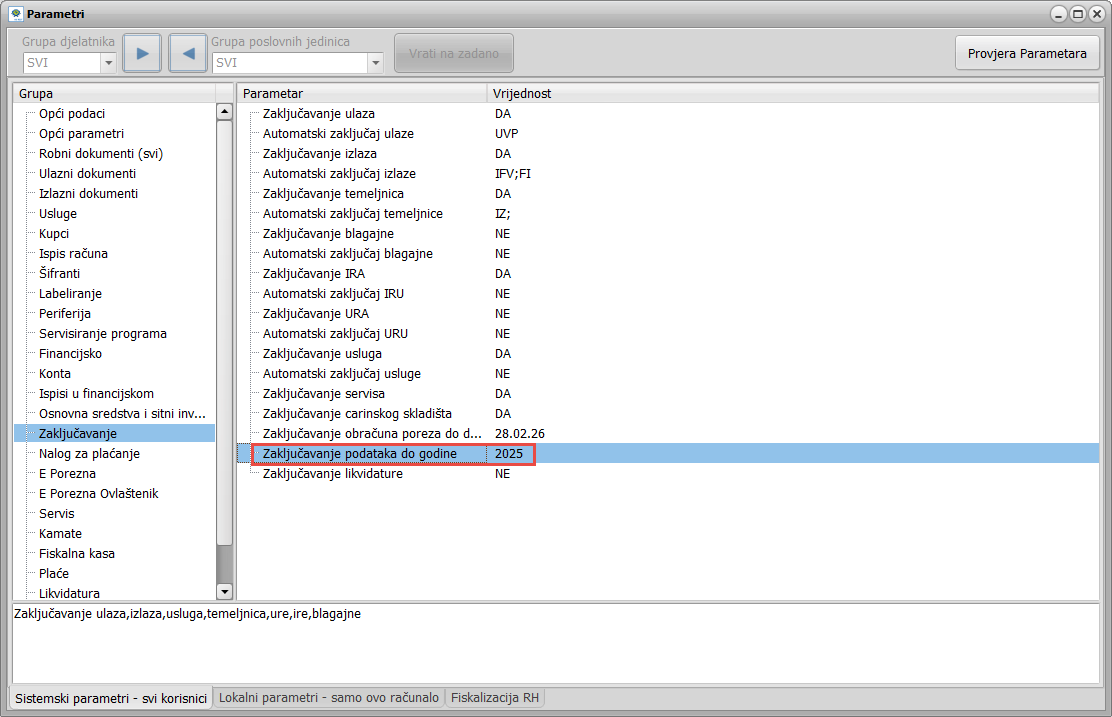Click the Parametar column header
Image resolution: width=1112 pixels, height=717 pixels.
[273, 93]
